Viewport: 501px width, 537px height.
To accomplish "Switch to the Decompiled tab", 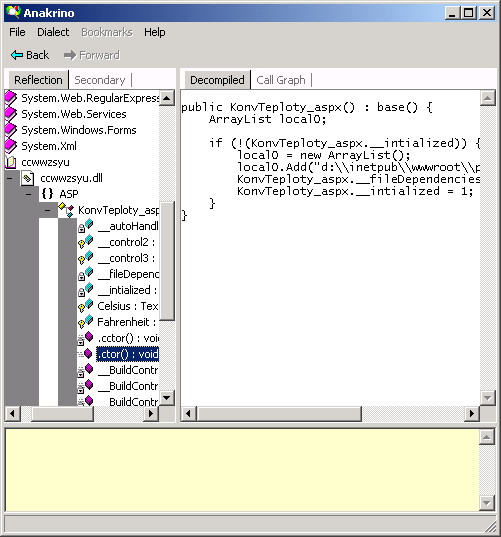I will click(x=217, y=80).
